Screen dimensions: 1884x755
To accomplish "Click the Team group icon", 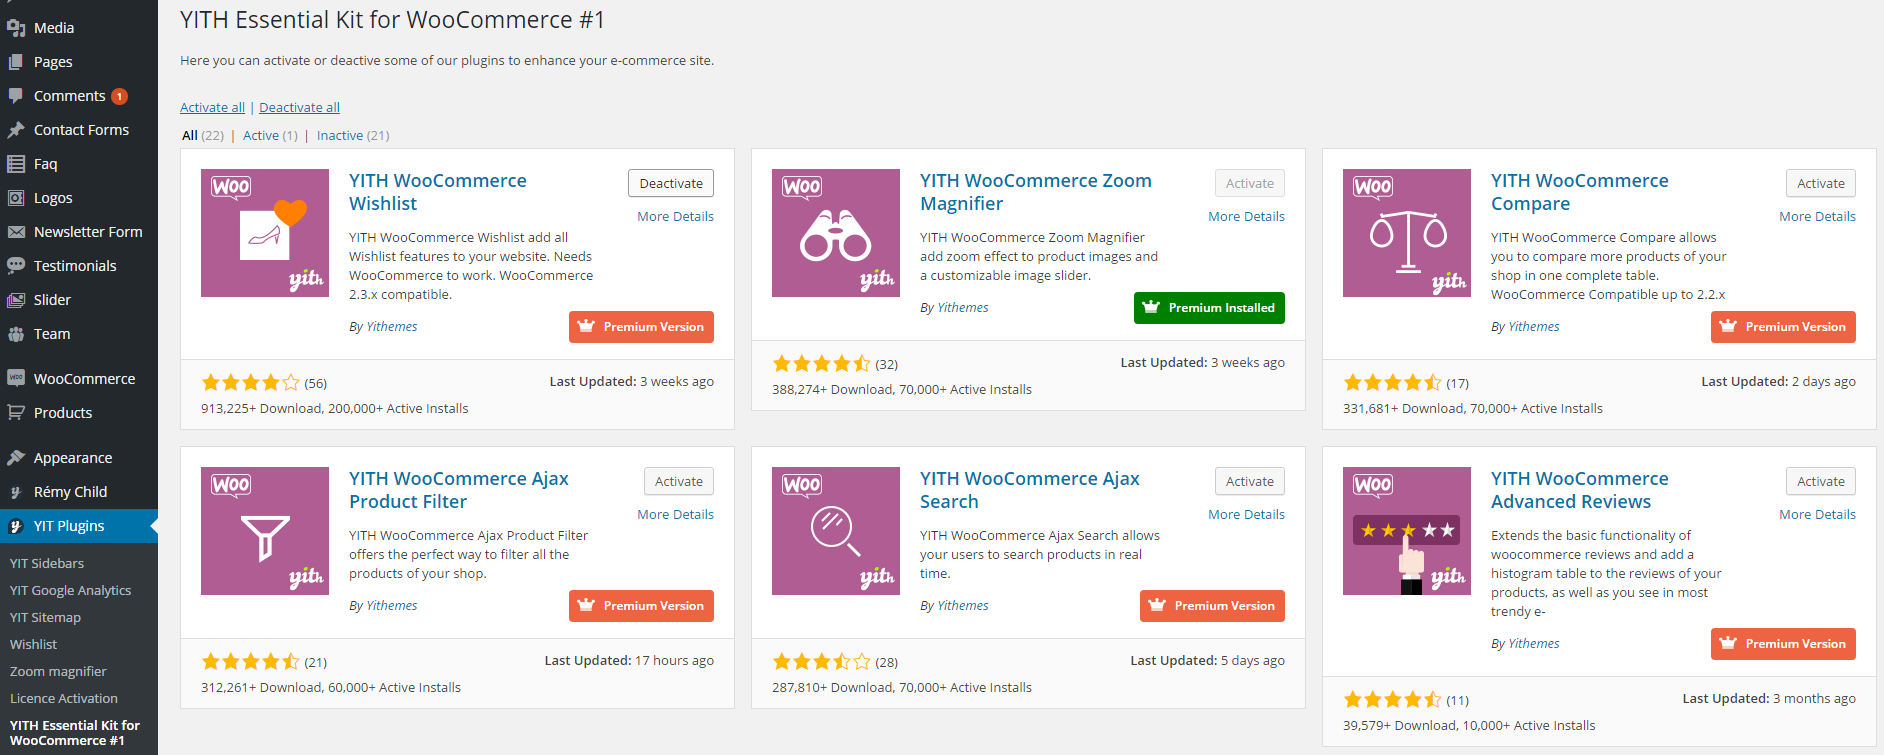I will [x=16, y=334].
